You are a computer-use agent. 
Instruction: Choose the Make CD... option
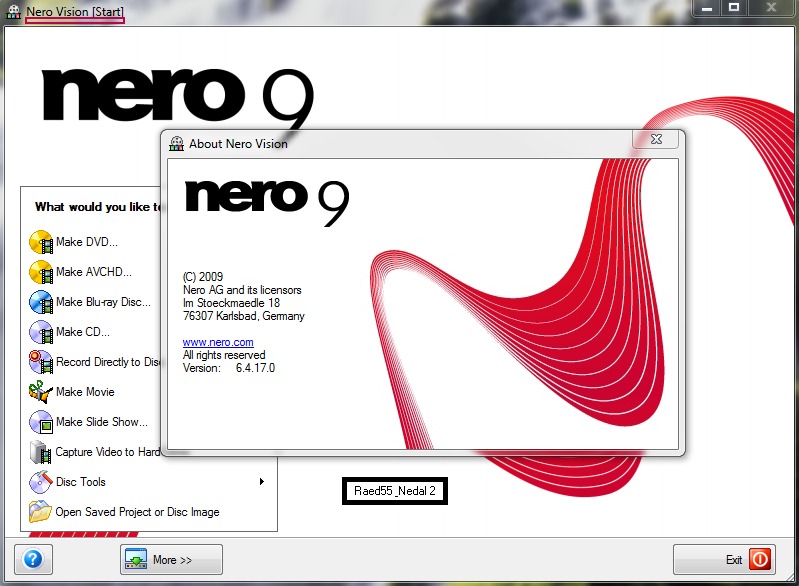click(x=83, y=332)
